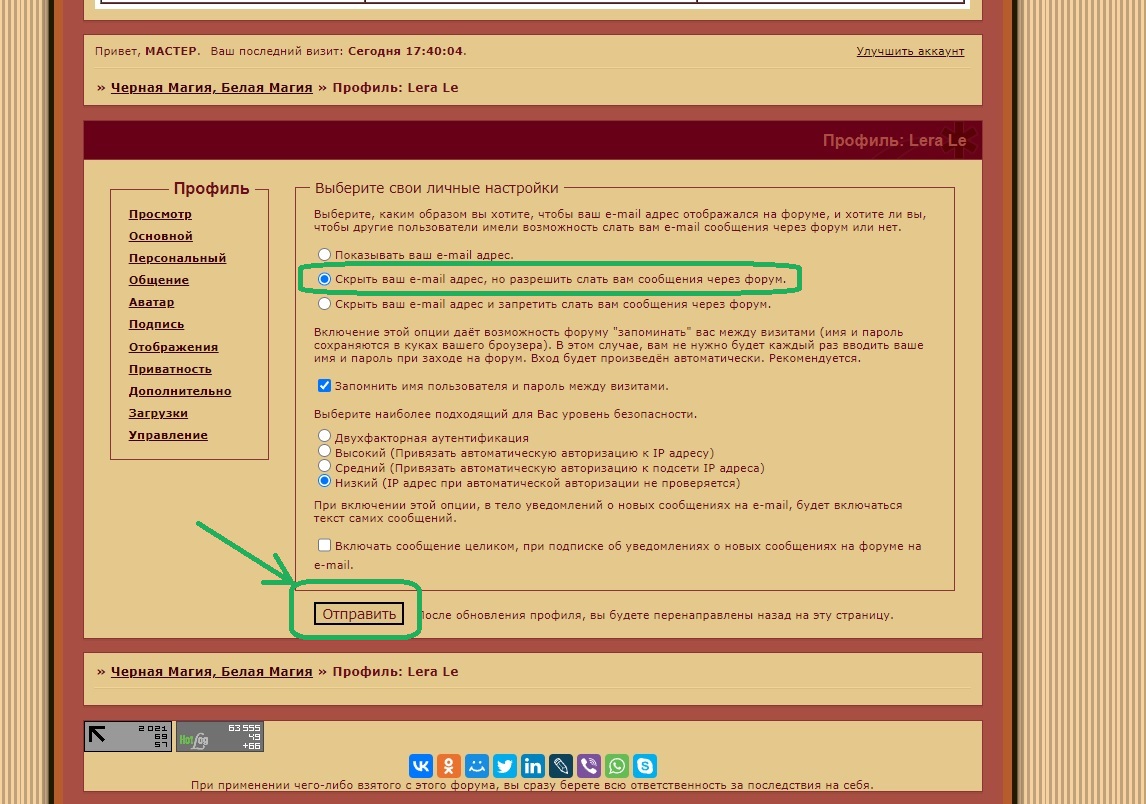The height and width of the screenshot is (804, 1146).
Task: Click 'Сегодня 17:40:04' last visit text
Action: 406,51
